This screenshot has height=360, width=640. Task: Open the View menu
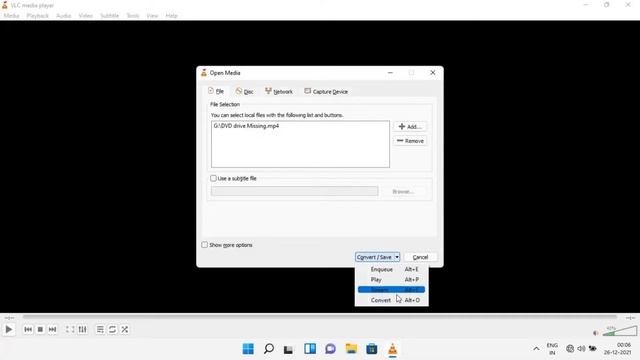click(152, 16)
